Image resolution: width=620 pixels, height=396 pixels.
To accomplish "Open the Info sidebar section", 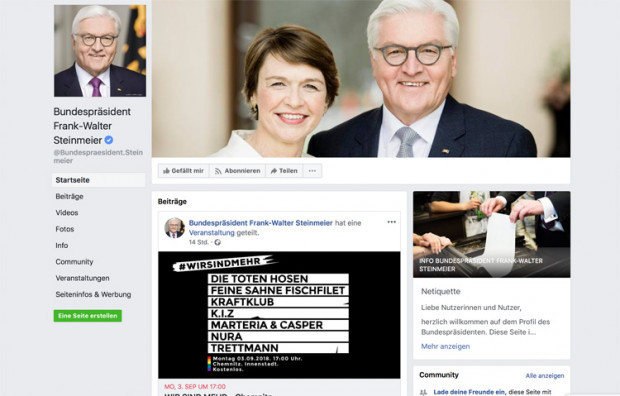I will click(x=62, y=245).
